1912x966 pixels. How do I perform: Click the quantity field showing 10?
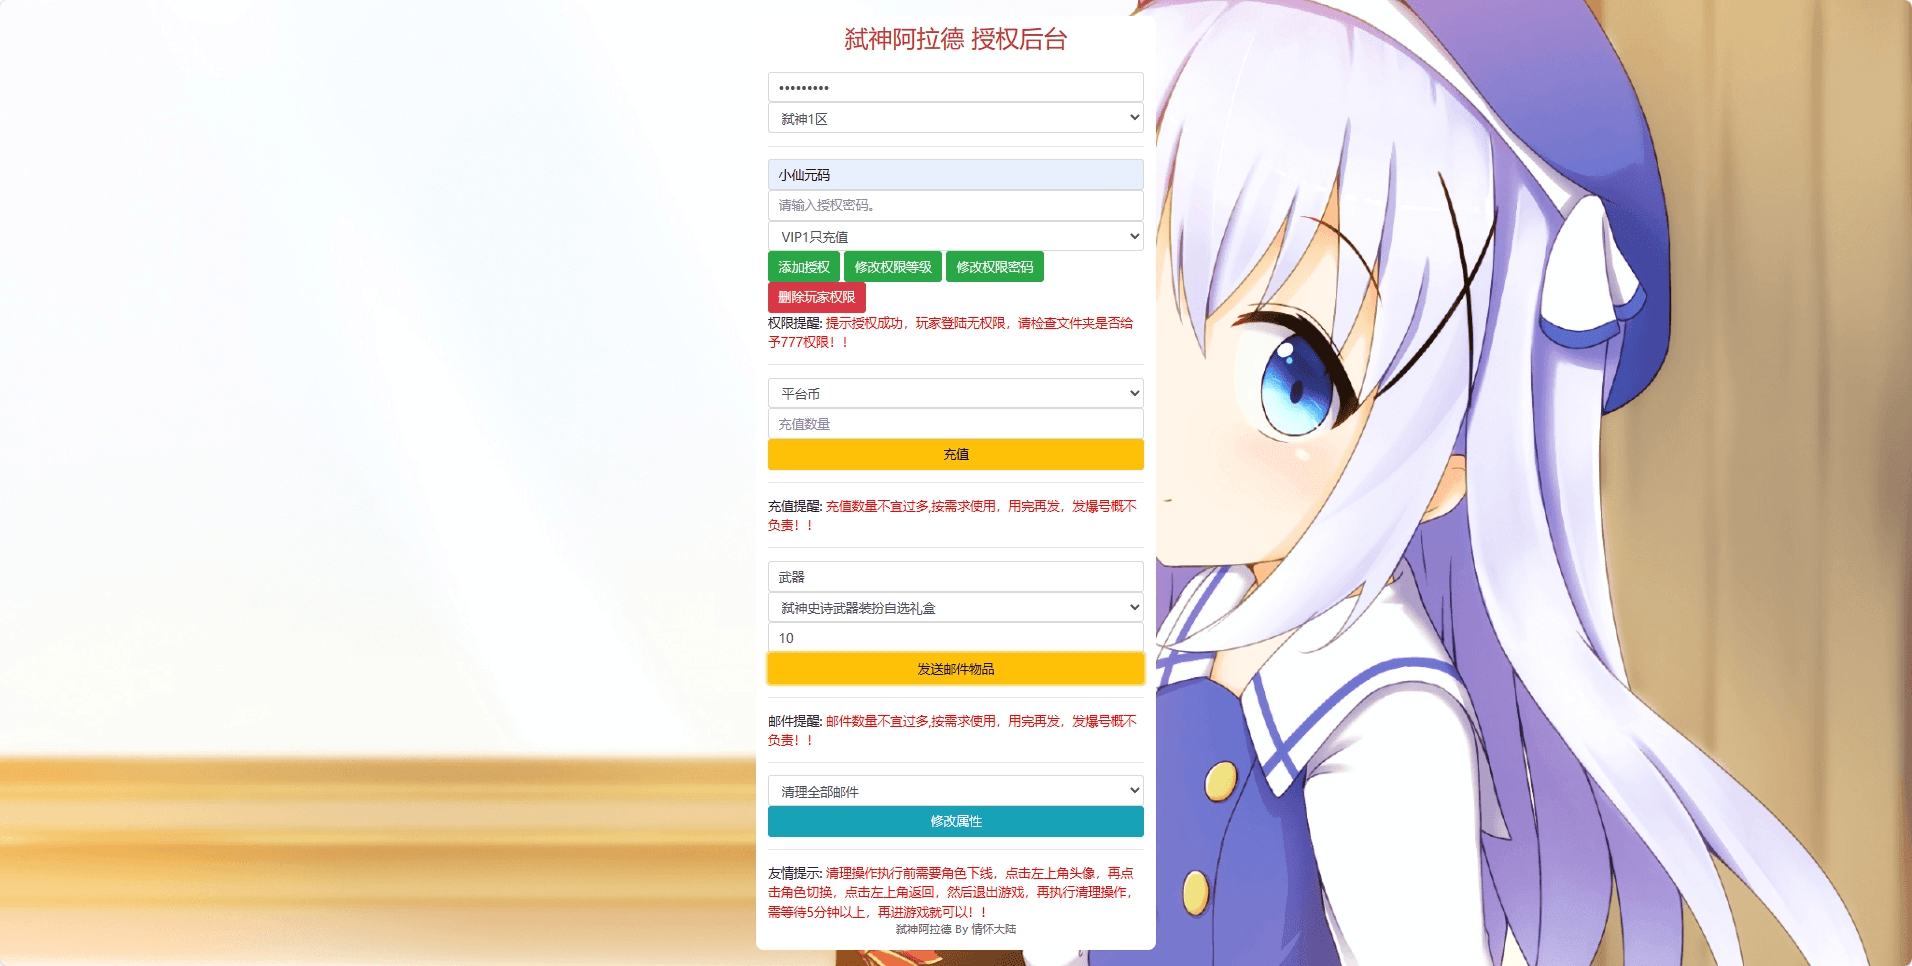(955, 638)
